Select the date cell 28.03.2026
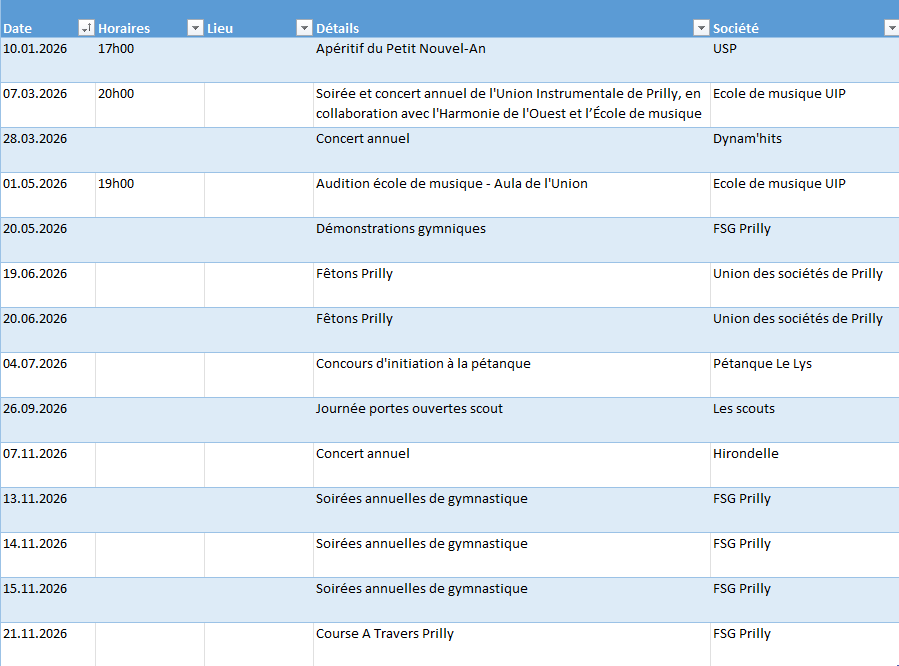 (35, 139)
